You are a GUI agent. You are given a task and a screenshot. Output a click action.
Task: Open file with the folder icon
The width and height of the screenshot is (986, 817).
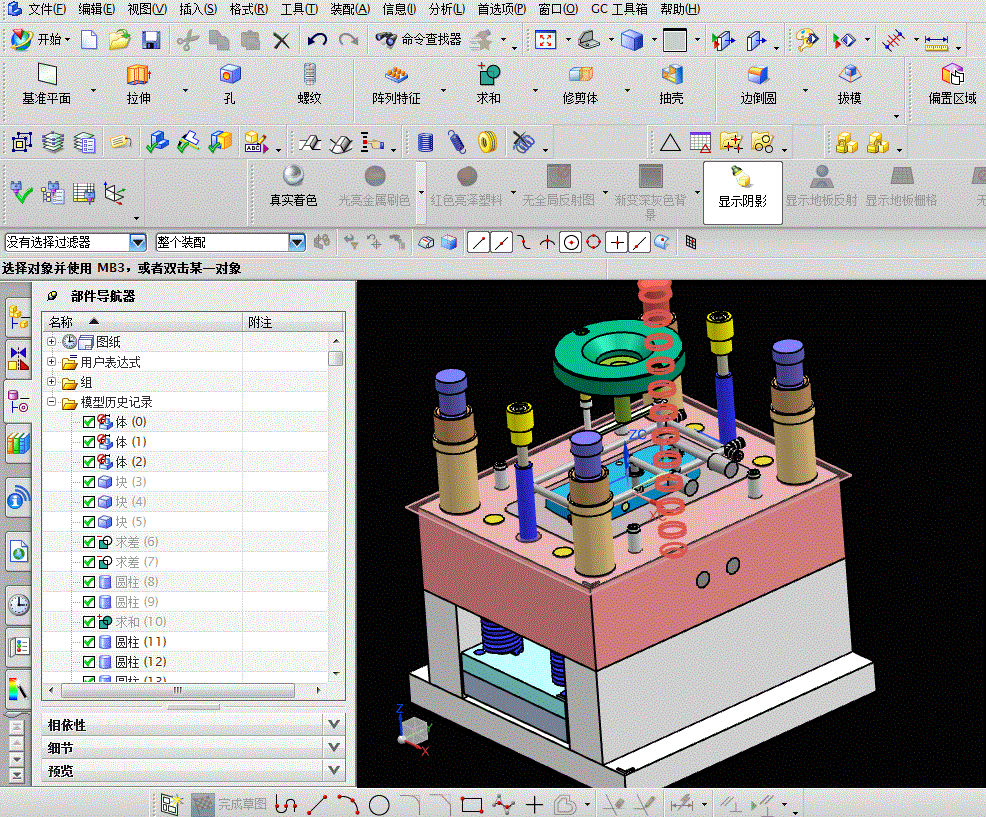pos(119,40)
